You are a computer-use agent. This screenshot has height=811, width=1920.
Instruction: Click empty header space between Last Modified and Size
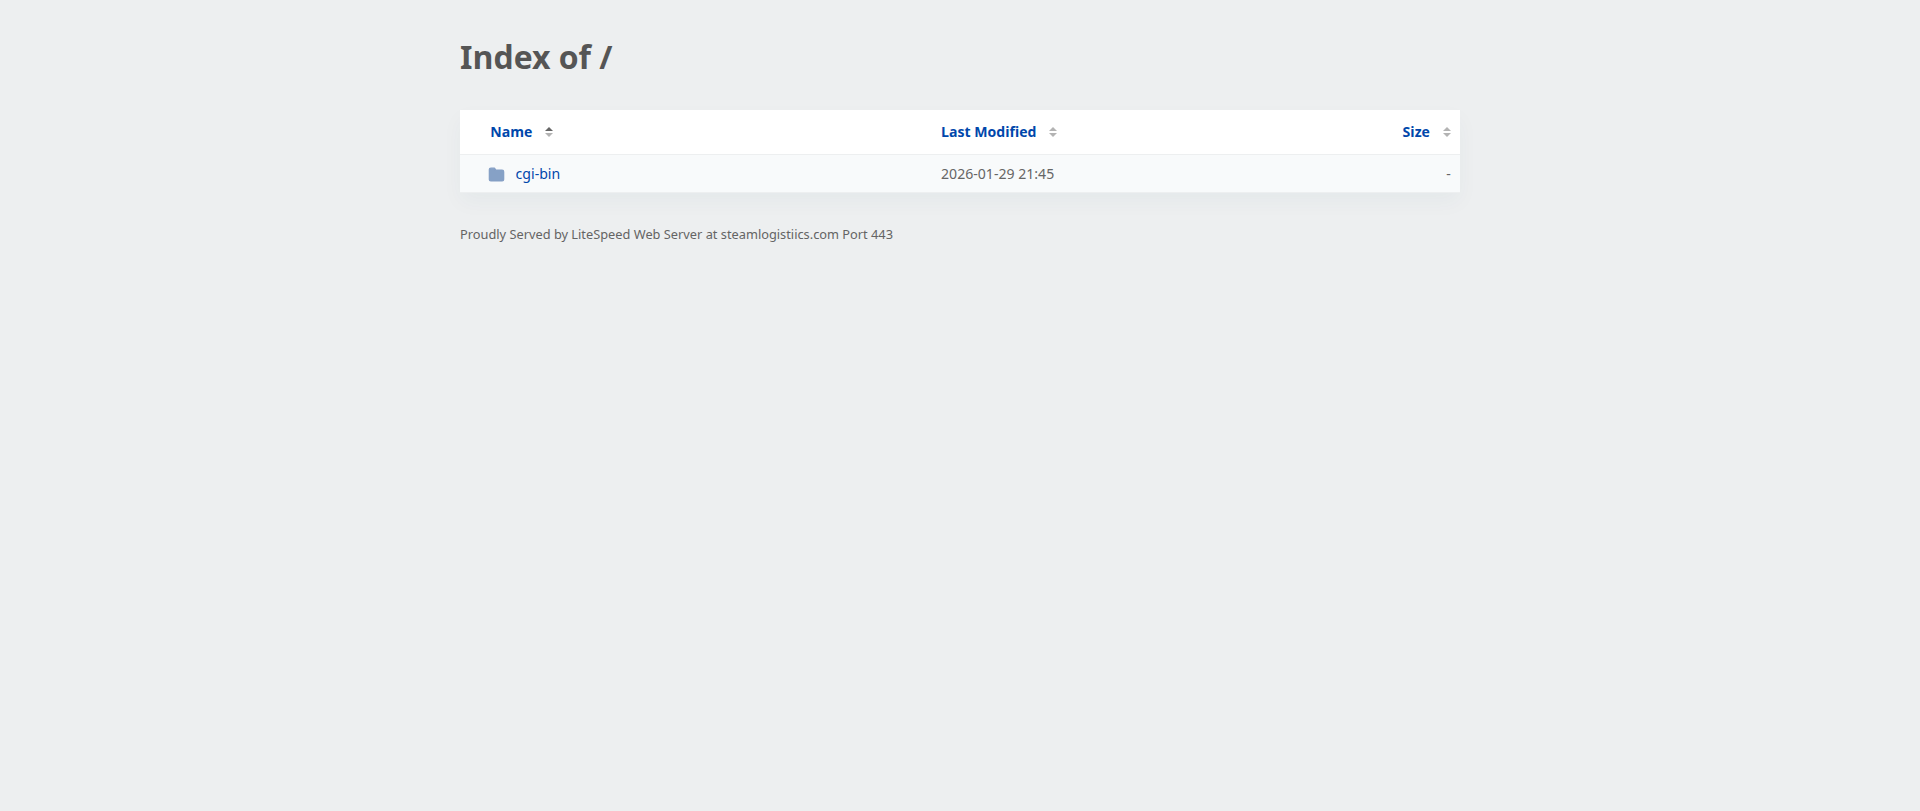(x=1230, y=132)
